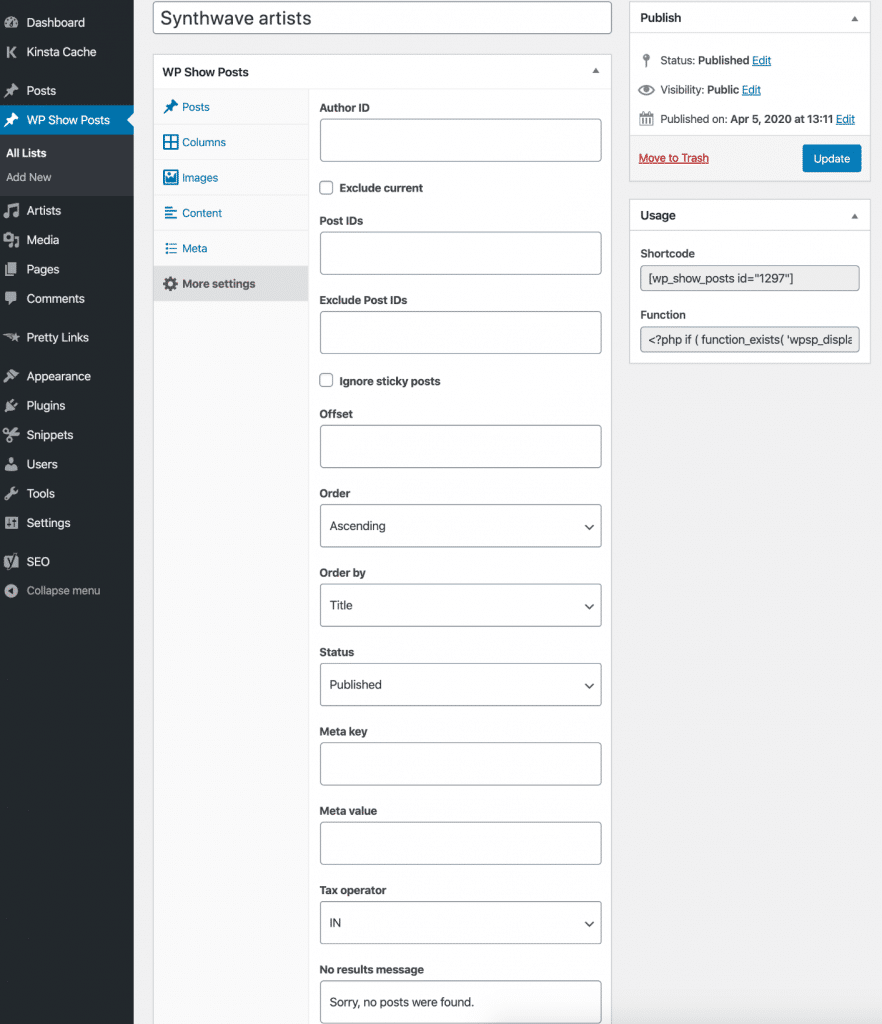Click the Posts pushpin icon in sidebar

click(x=11, y=90)
